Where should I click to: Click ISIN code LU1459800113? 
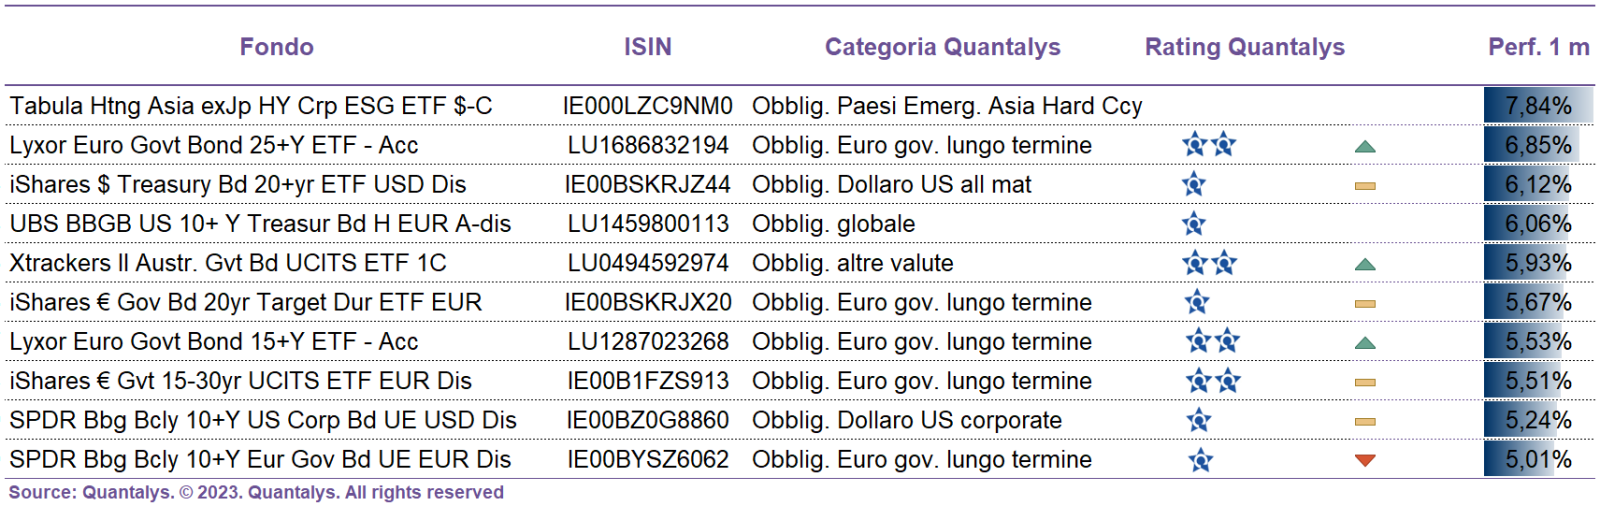pyautogui.click(x=648, y=224)
